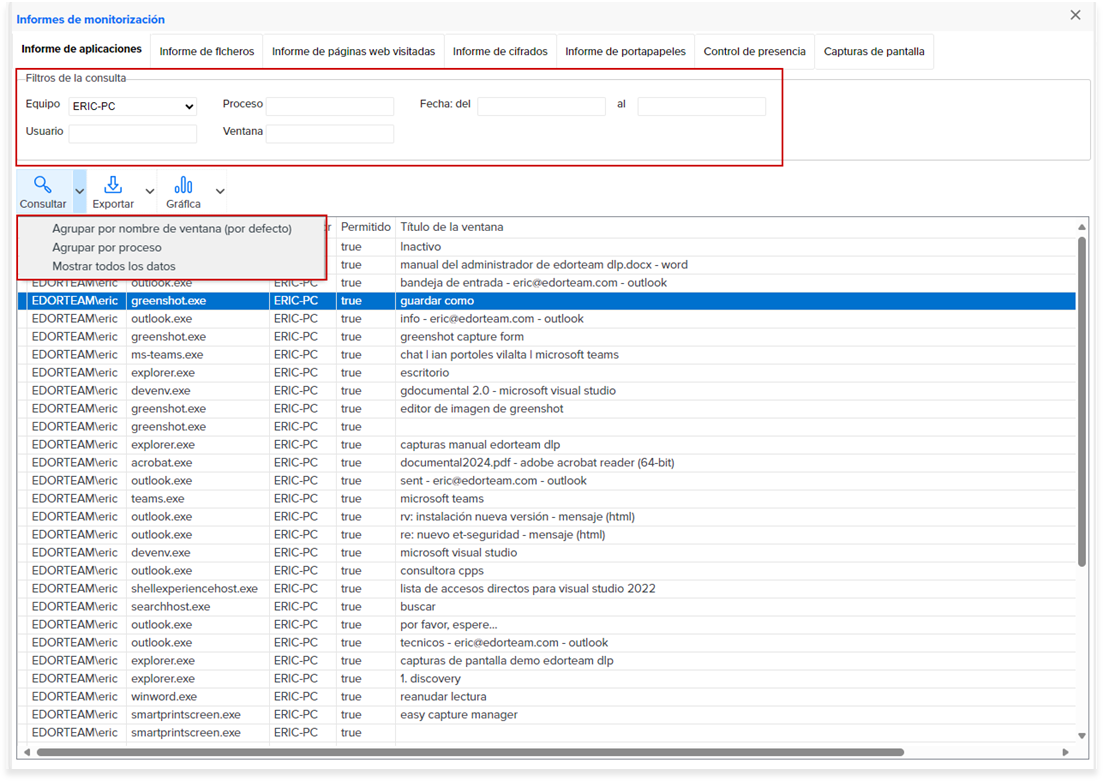1103x781 pixels.
Task: Switch to Informe de aplicaciones tab
Action: [x=82, y=49]
